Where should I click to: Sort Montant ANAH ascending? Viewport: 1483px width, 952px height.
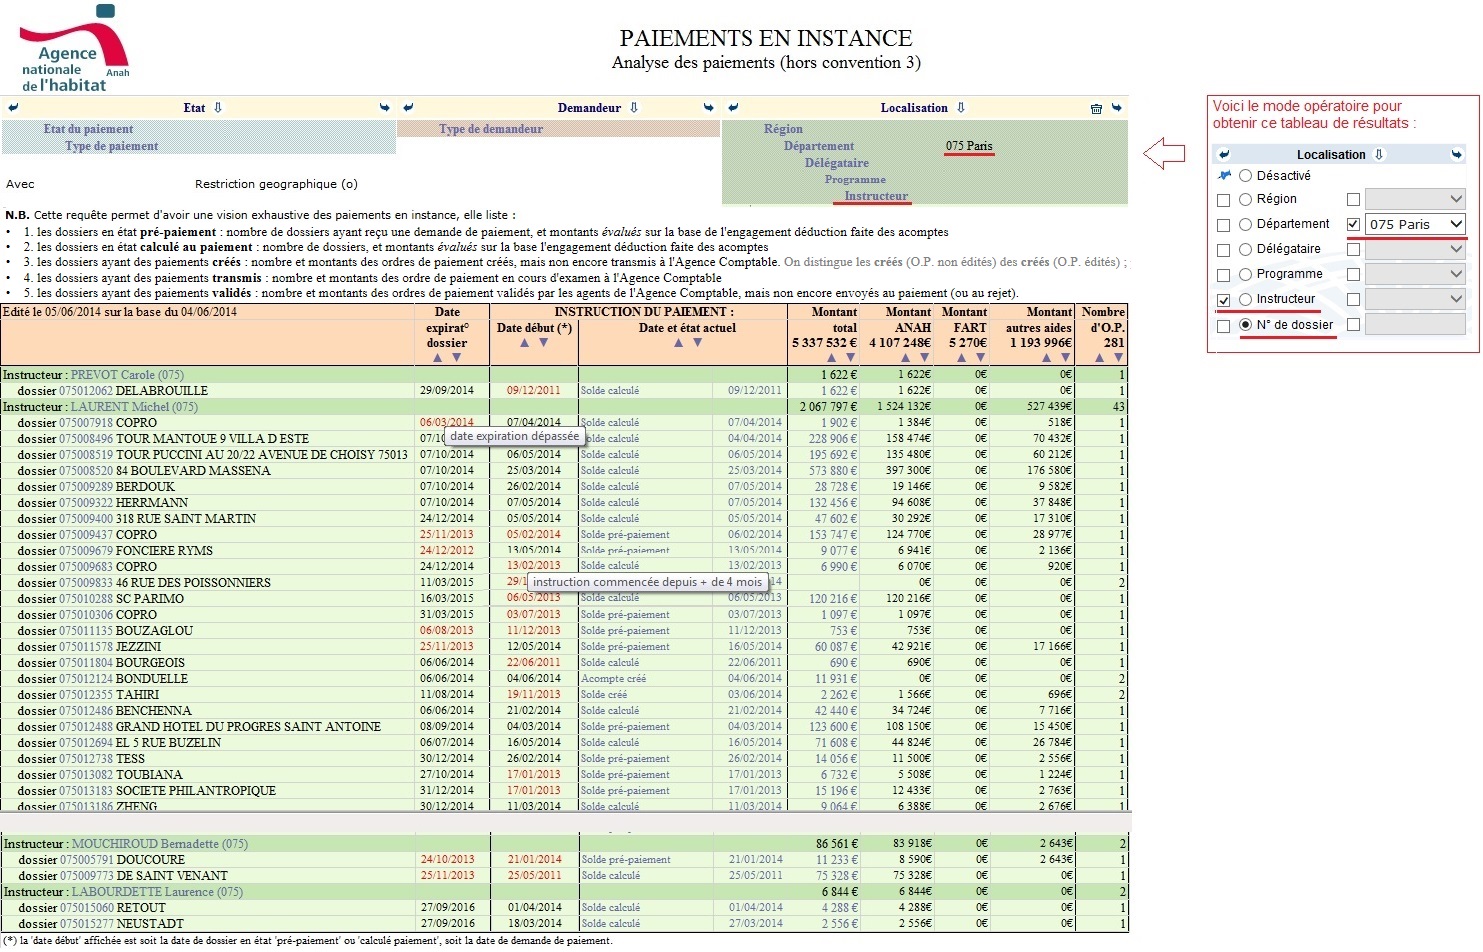click(905, 358)
